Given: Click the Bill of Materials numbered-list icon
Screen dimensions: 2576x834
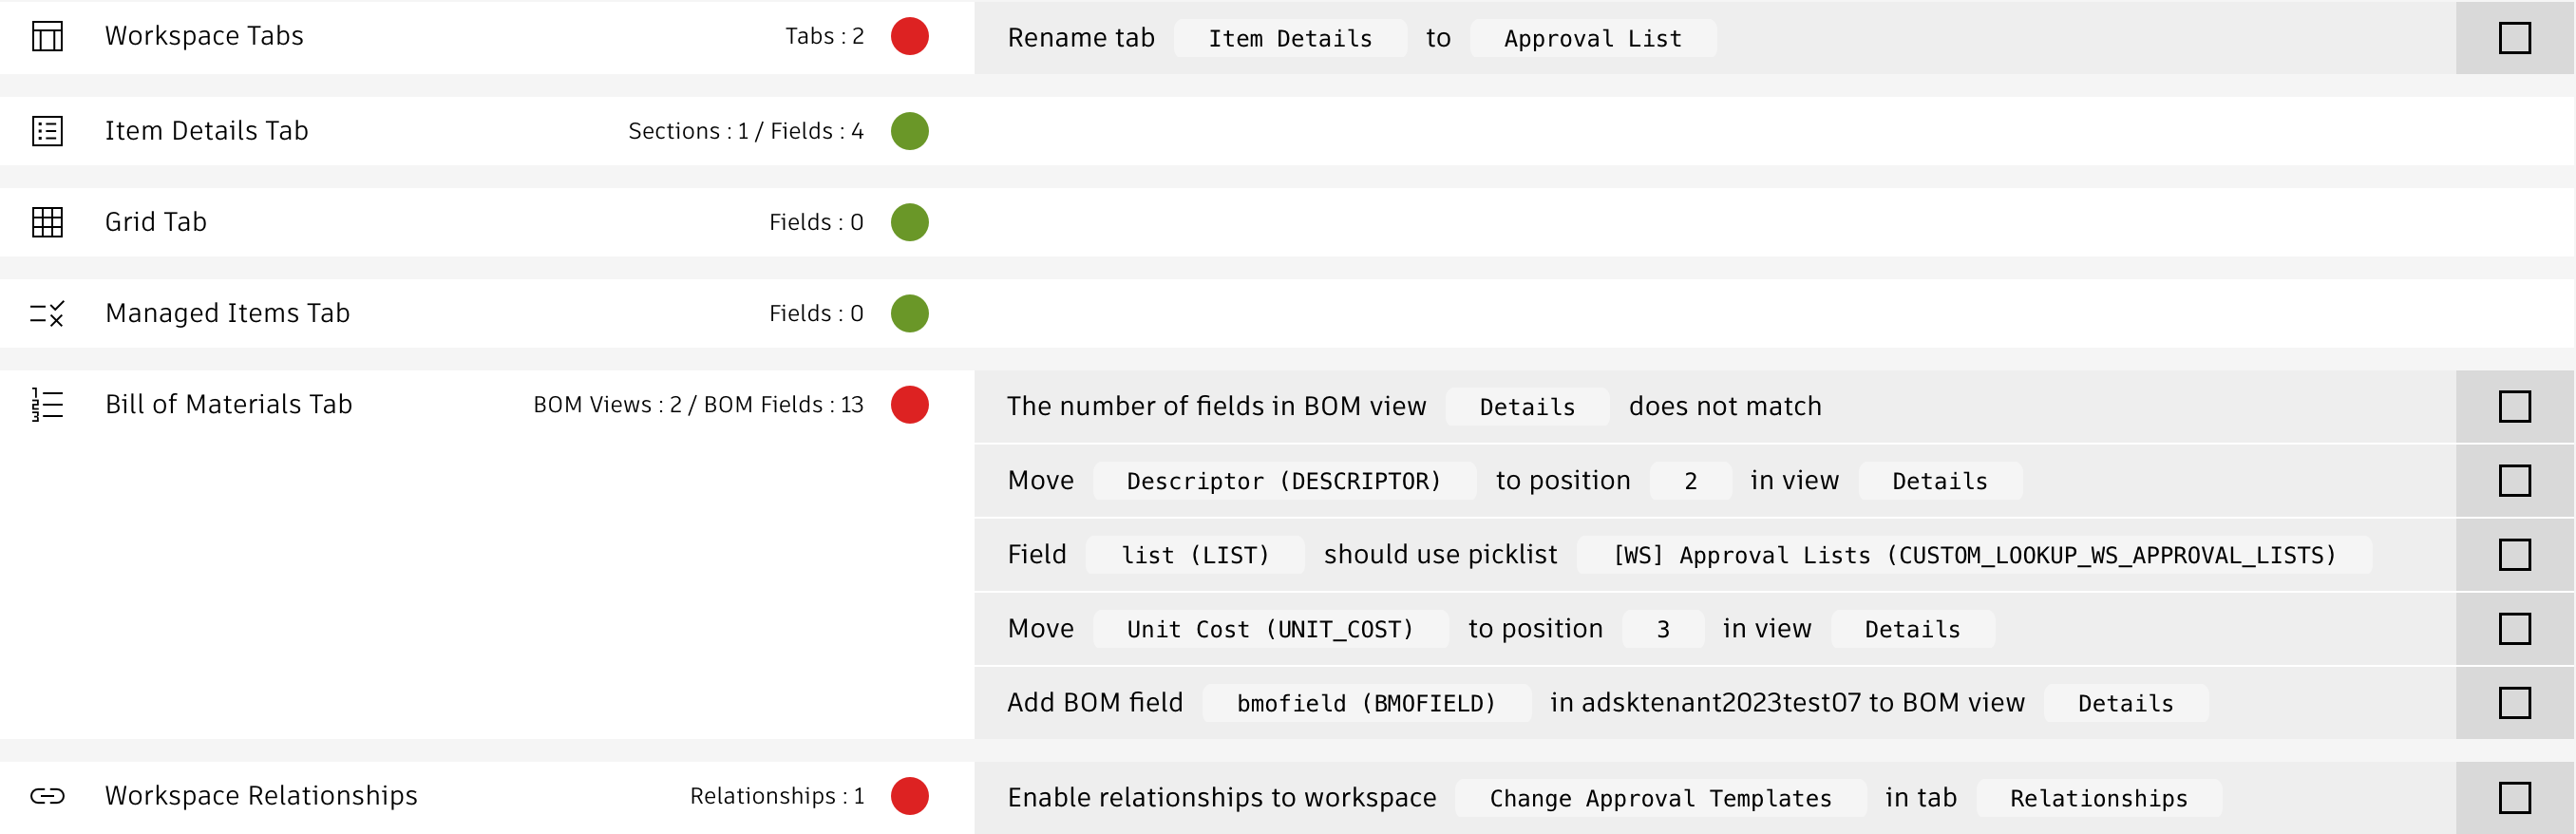Looking at the screenshot, I should pyautogui.click(x=47, y=405).
